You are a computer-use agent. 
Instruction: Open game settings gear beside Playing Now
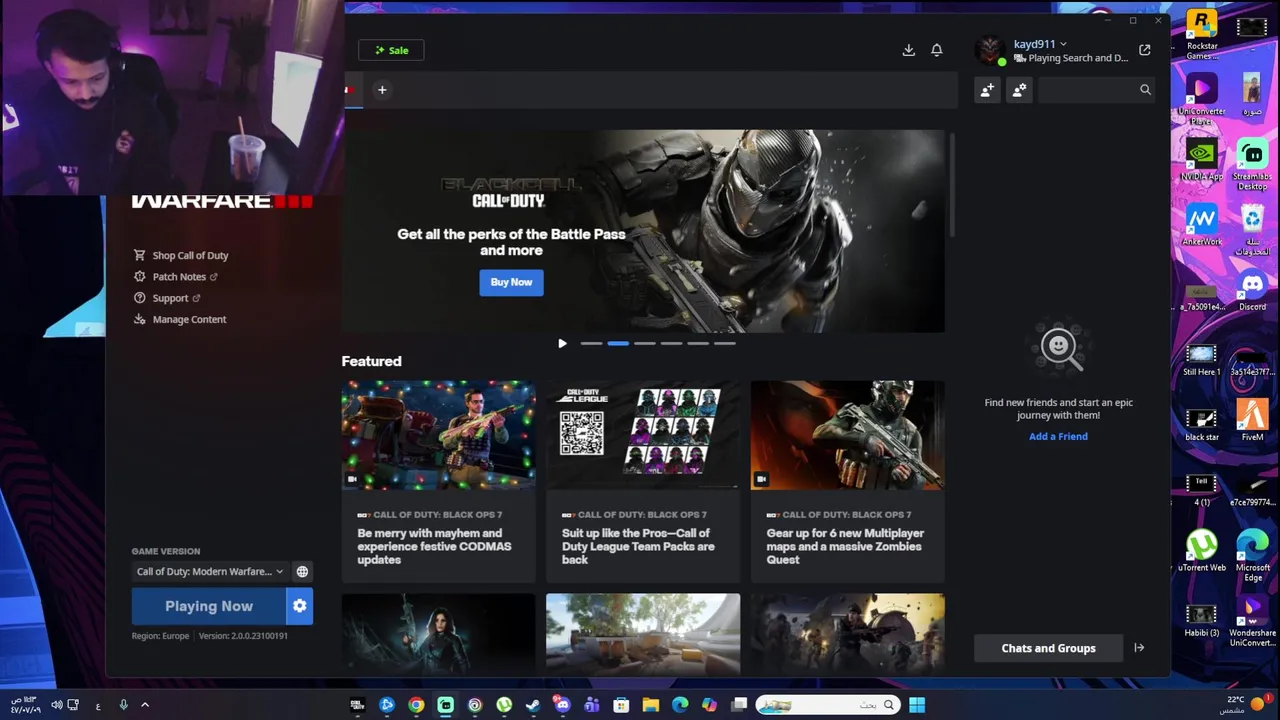299,606
